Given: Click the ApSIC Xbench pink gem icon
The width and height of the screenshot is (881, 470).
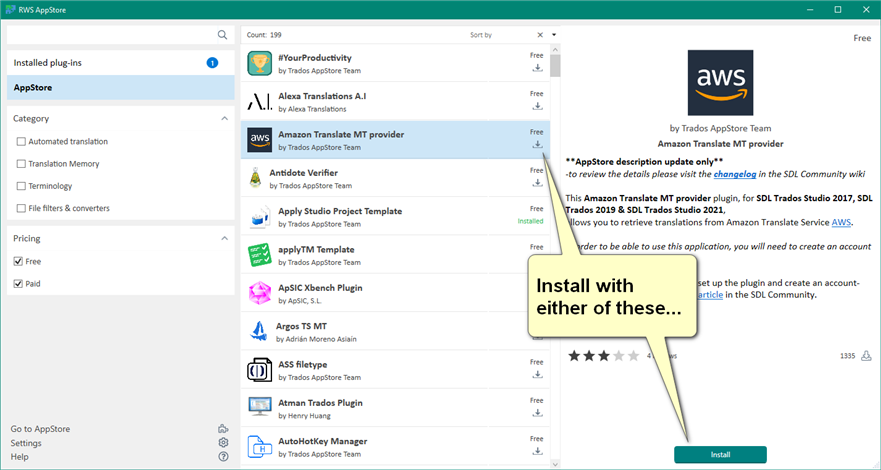Looking at the screenshot, I should (x=260, y=293).
